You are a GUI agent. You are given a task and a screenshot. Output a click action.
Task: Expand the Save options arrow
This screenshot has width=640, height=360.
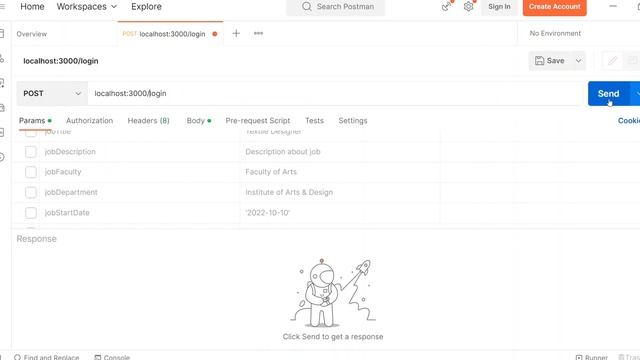coord(578,61)
